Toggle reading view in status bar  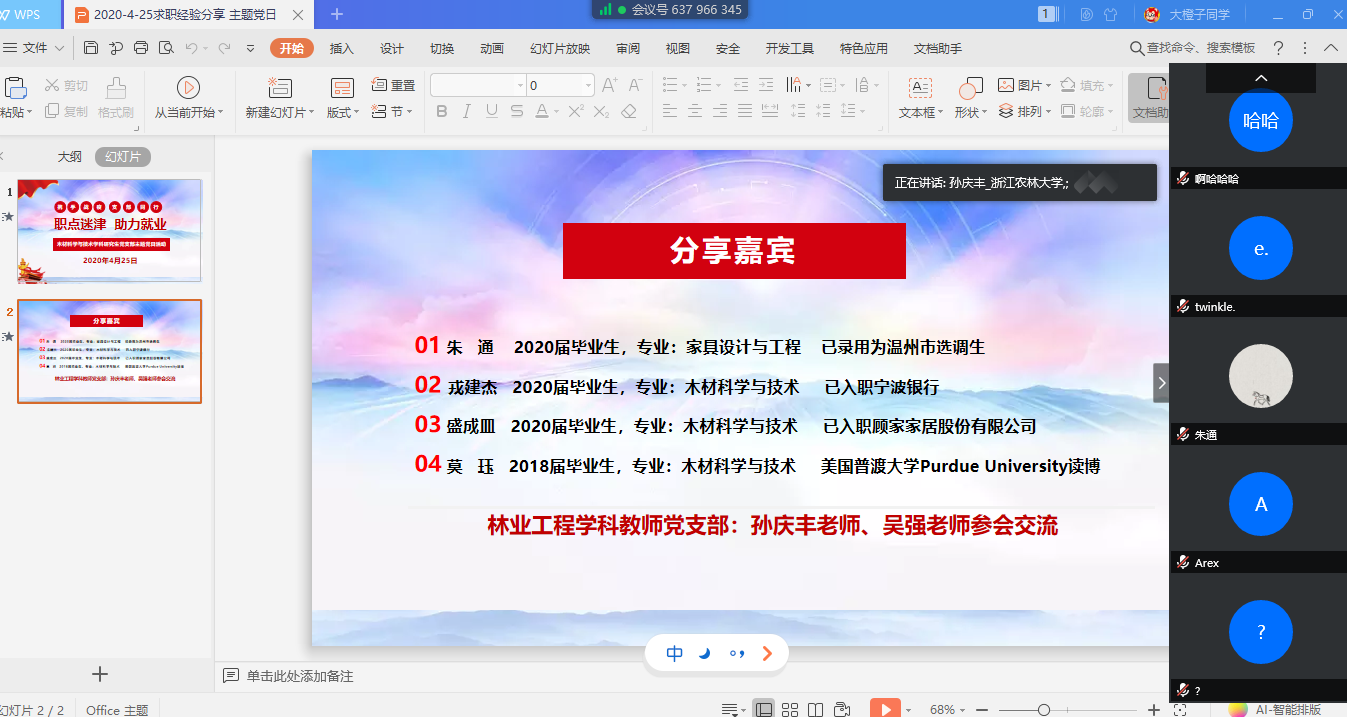tap(816, 710)
